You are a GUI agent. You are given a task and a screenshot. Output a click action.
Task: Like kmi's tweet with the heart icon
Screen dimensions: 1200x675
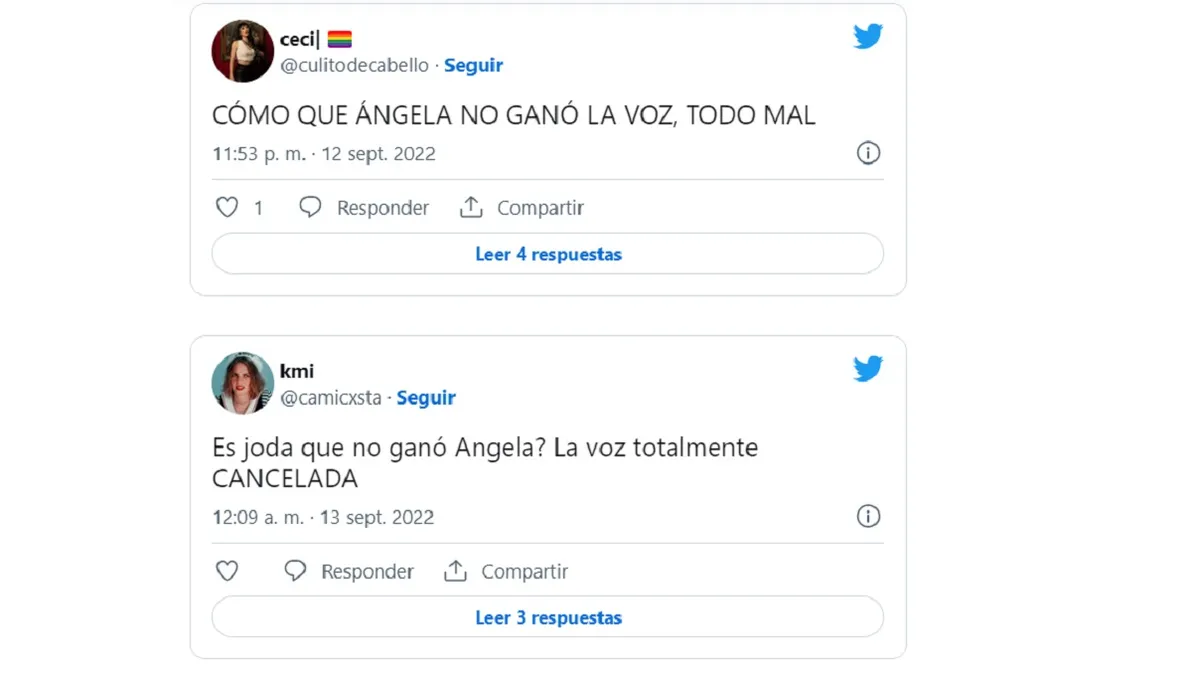tap(227, 571)
